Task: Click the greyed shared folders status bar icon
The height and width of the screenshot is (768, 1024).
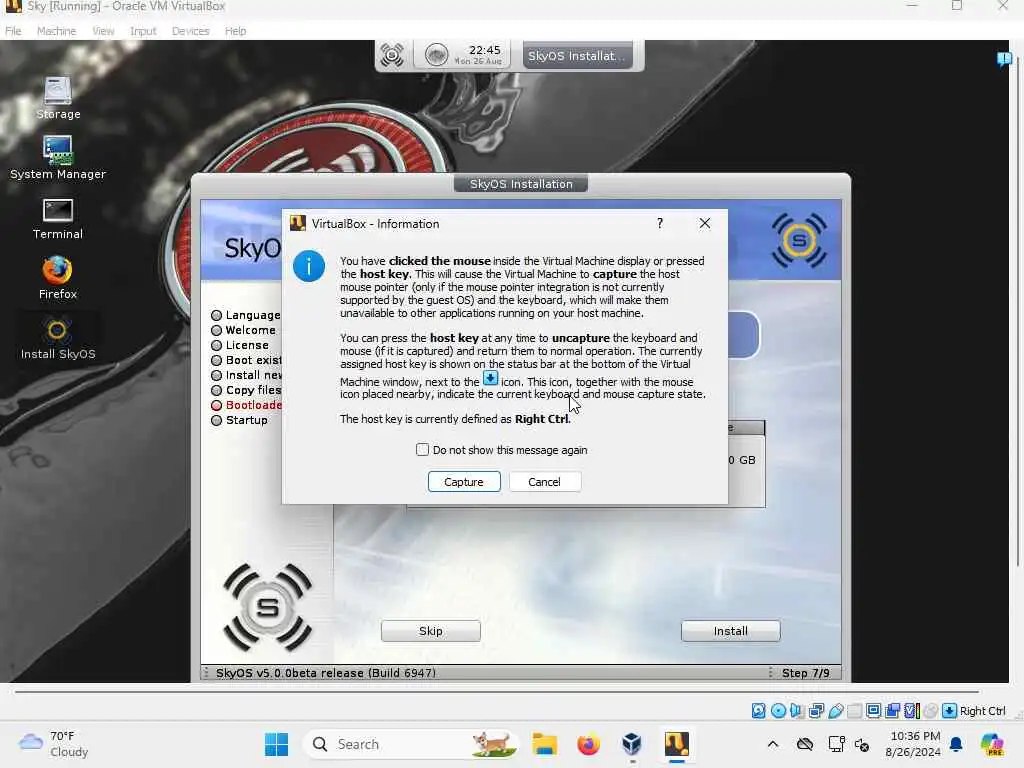Action: pos(854,711)
